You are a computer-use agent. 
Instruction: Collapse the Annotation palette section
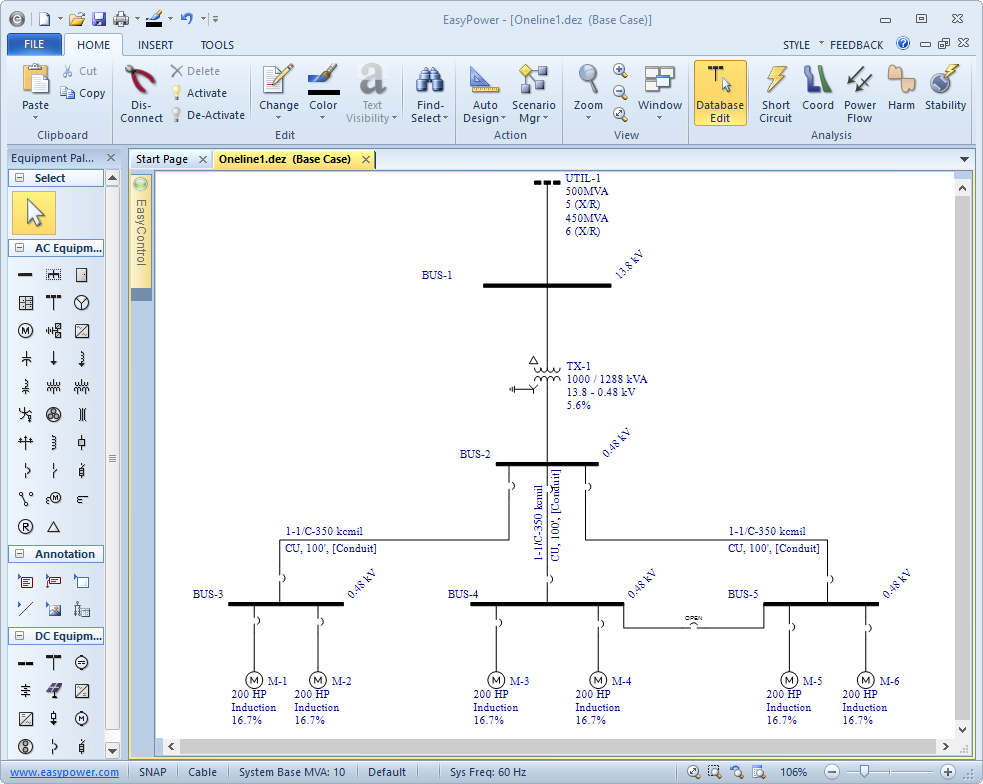pyautogui.click(x=19, y=554)
